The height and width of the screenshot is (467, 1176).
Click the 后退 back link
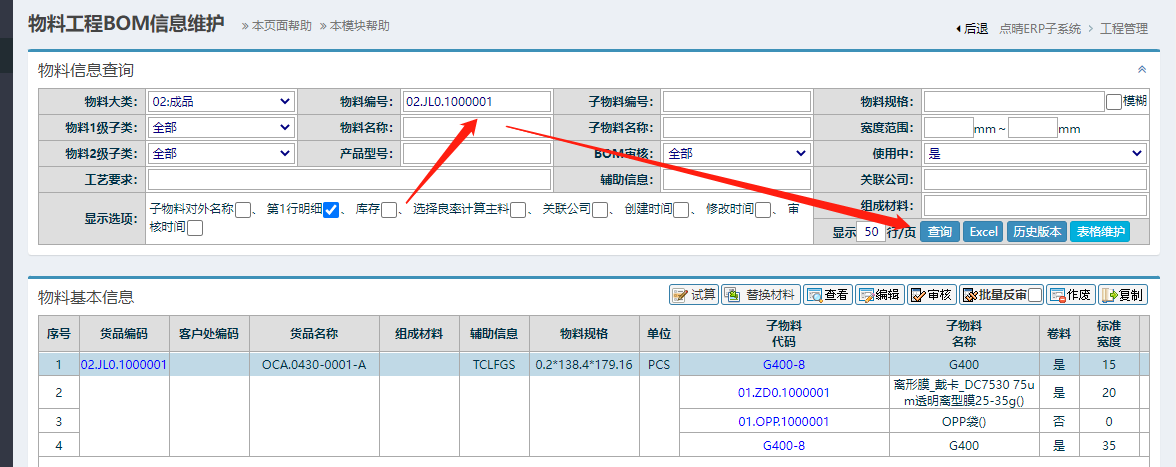(972, 28)
